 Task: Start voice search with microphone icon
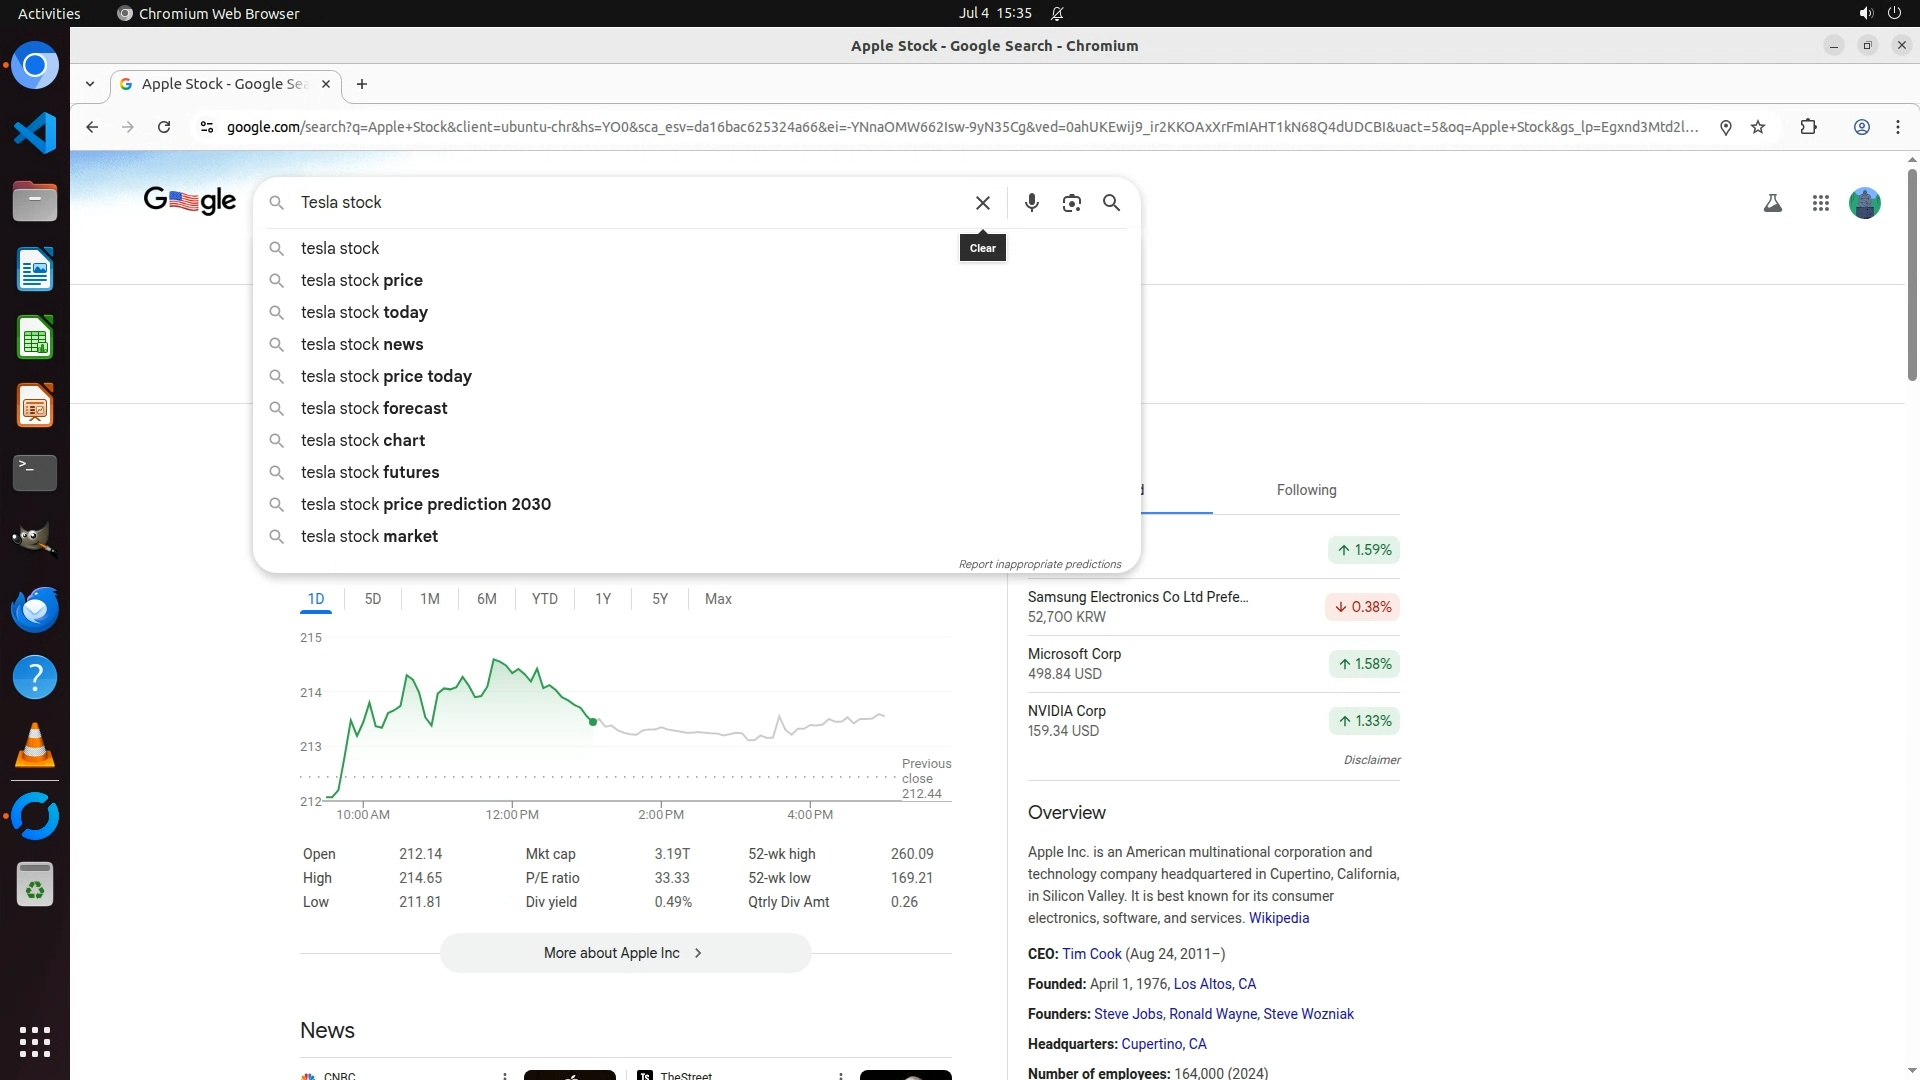(x=1031, y=203)
